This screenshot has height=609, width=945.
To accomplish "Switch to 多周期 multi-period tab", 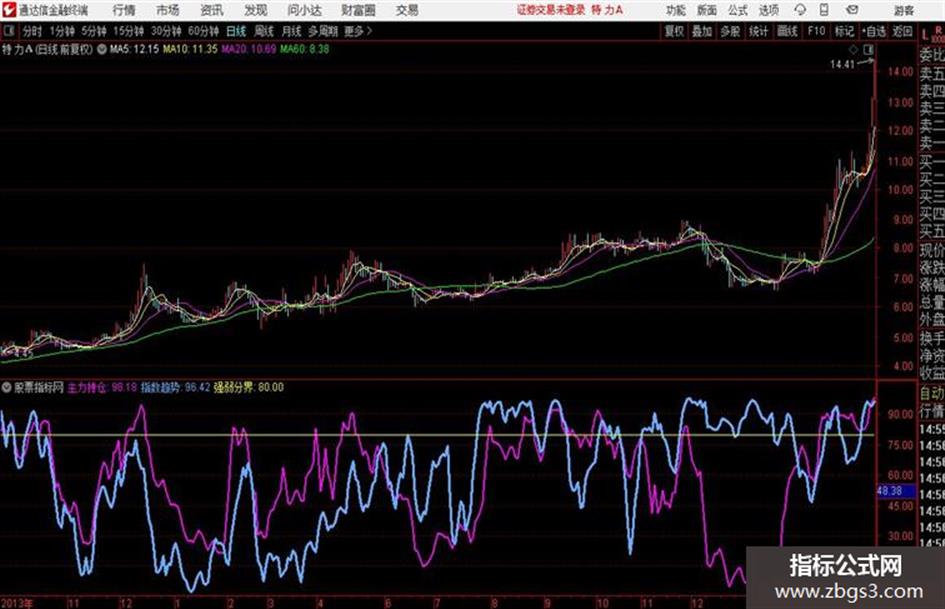I will point(323,31).
